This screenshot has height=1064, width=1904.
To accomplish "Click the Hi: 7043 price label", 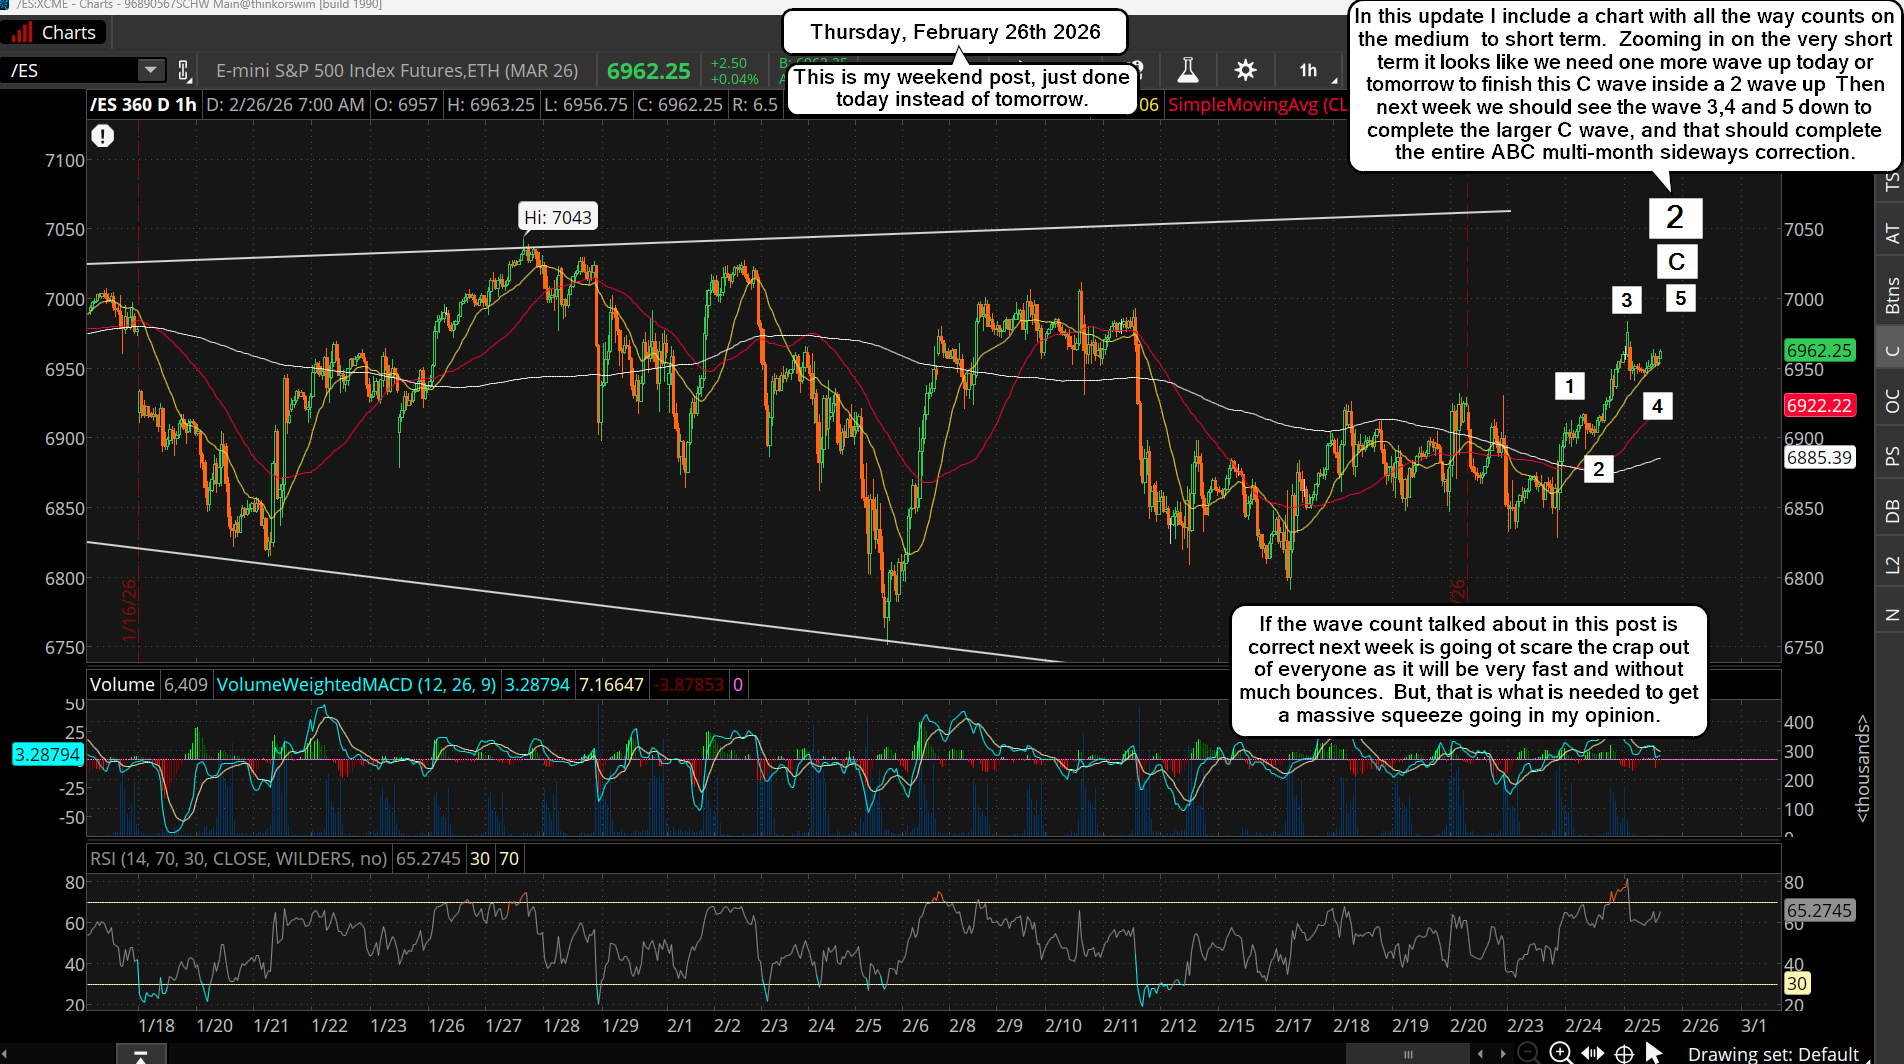I will (557, 216).
